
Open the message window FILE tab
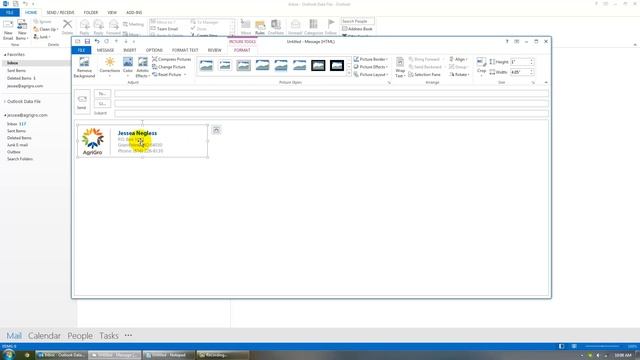point(81,50)
